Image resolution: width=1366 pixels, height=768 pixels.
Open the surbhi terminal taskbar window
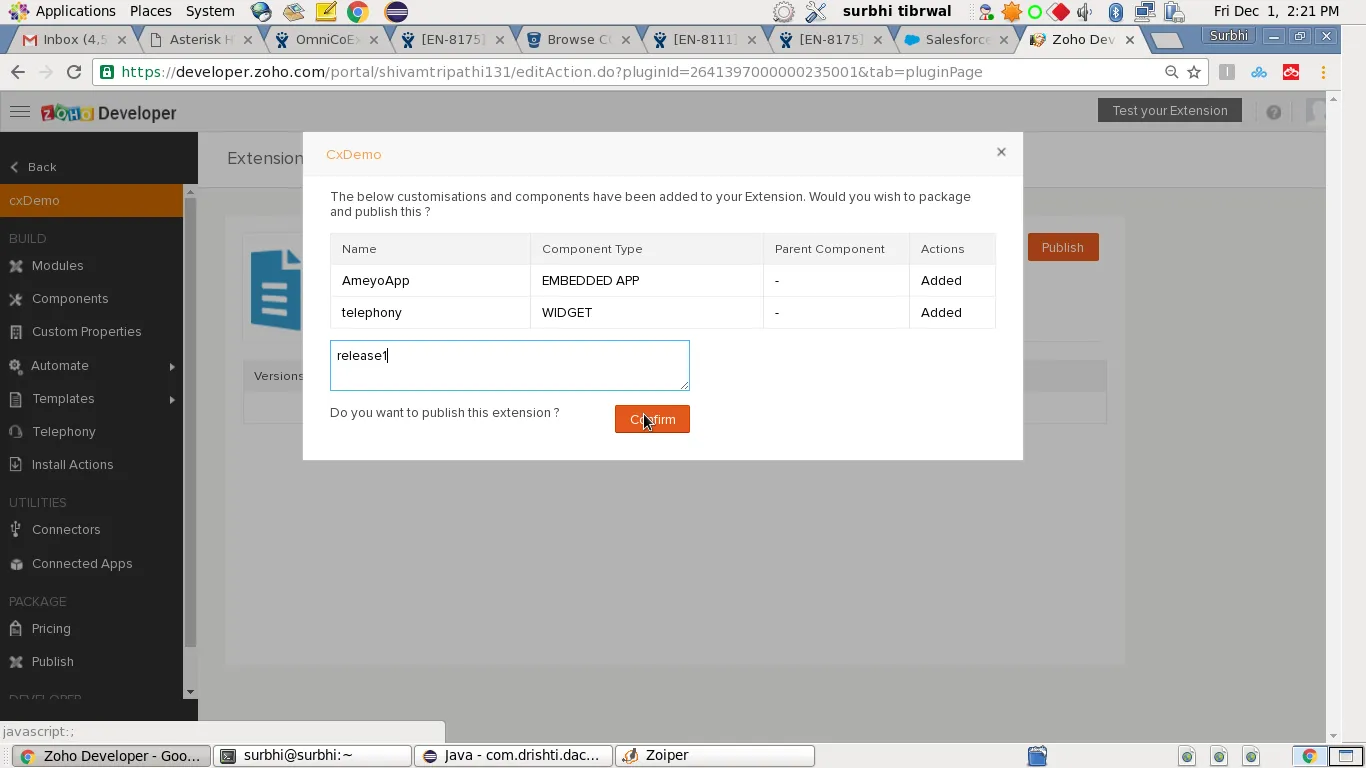(313, 756)
